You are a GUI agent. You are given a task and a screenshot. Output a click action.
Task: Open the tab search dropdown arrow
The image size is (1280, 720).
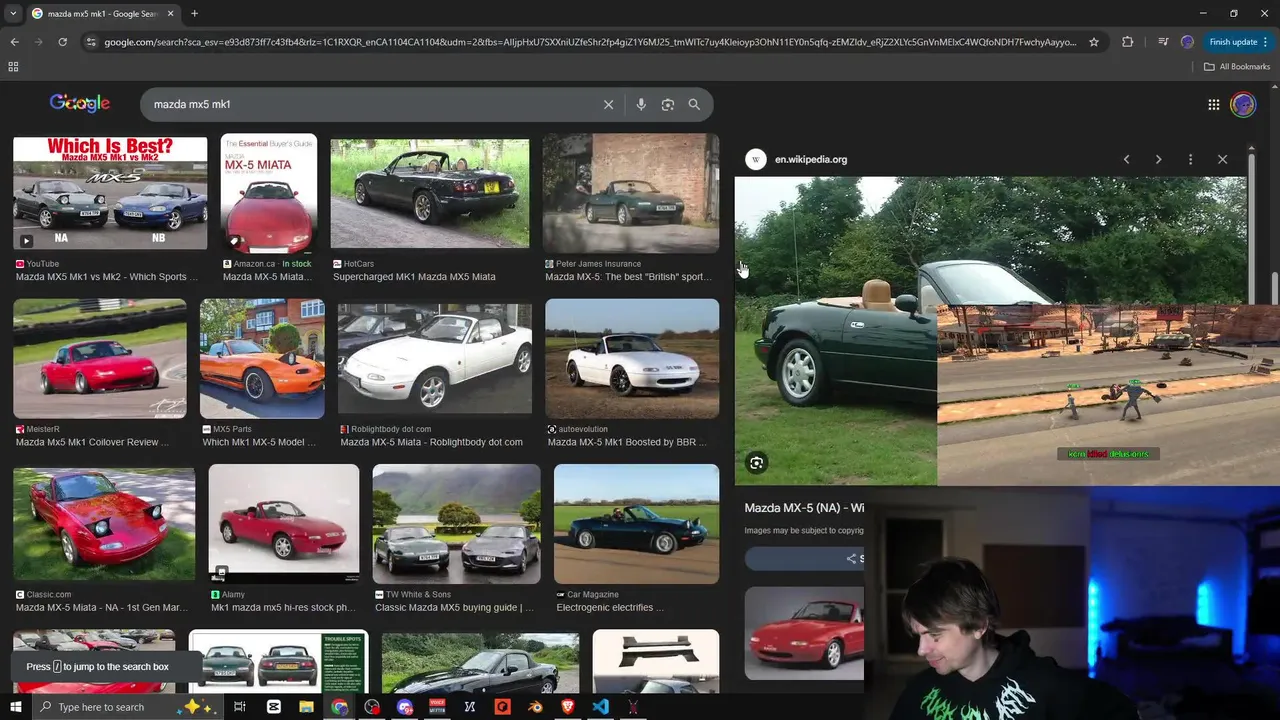[x=13, y=13]
